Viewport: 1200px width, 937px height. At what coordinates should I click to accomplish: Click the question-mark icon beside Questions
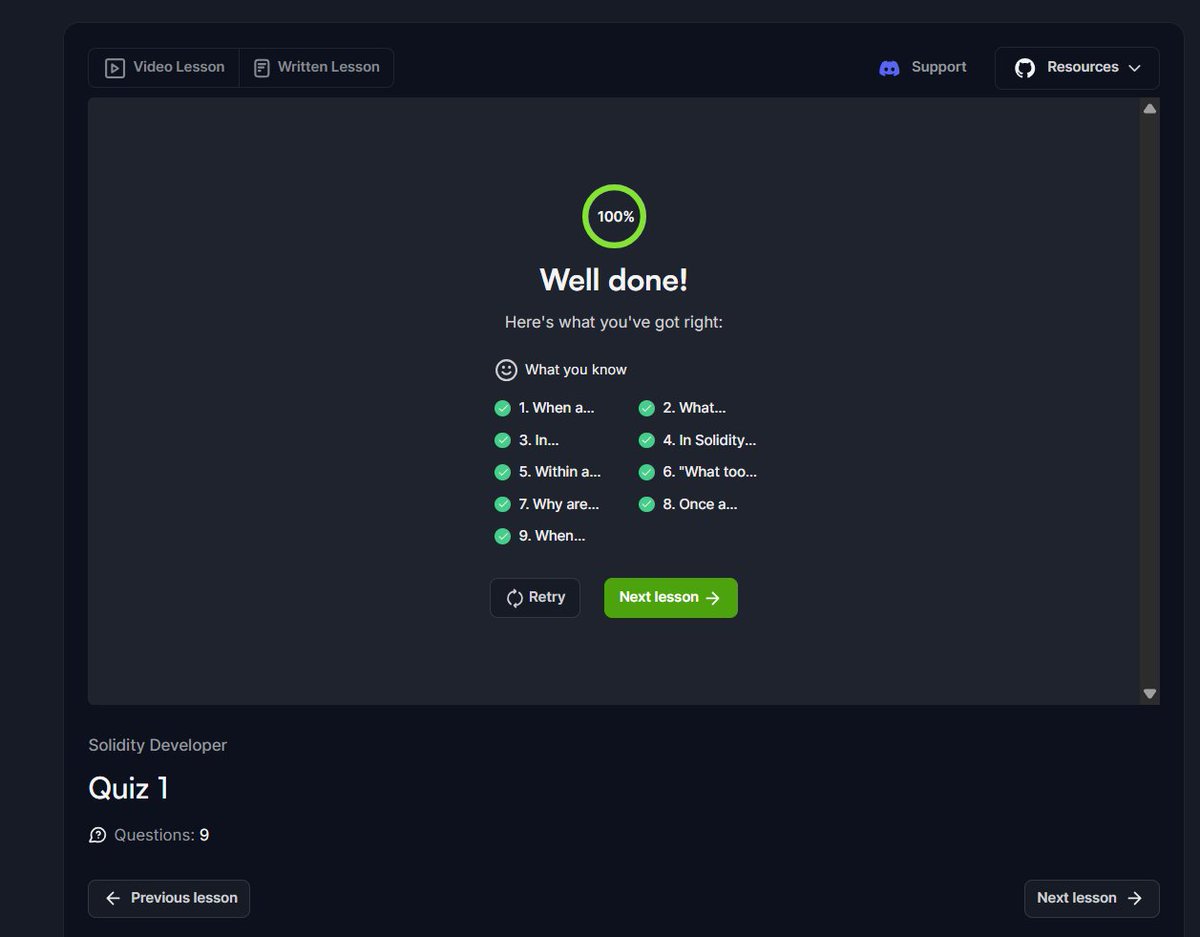(98, 835)
